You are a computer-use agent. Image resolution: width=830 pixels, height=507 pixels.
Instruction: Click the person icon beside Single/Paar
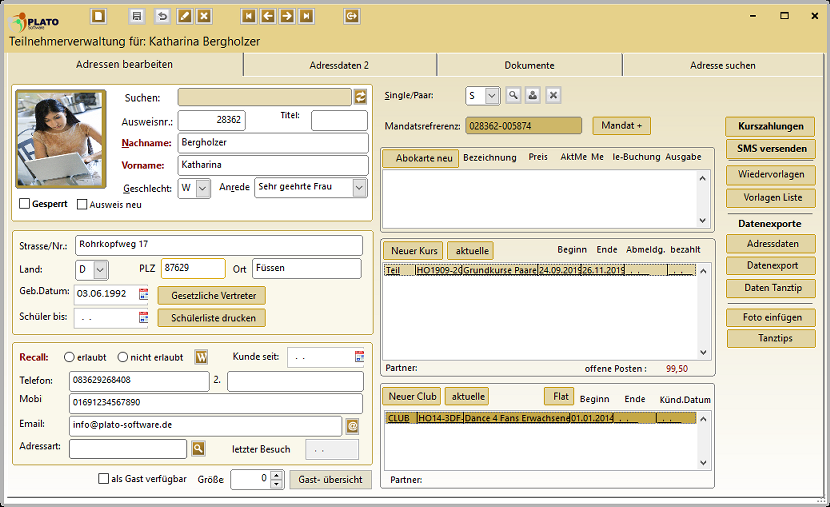point(533,96)
